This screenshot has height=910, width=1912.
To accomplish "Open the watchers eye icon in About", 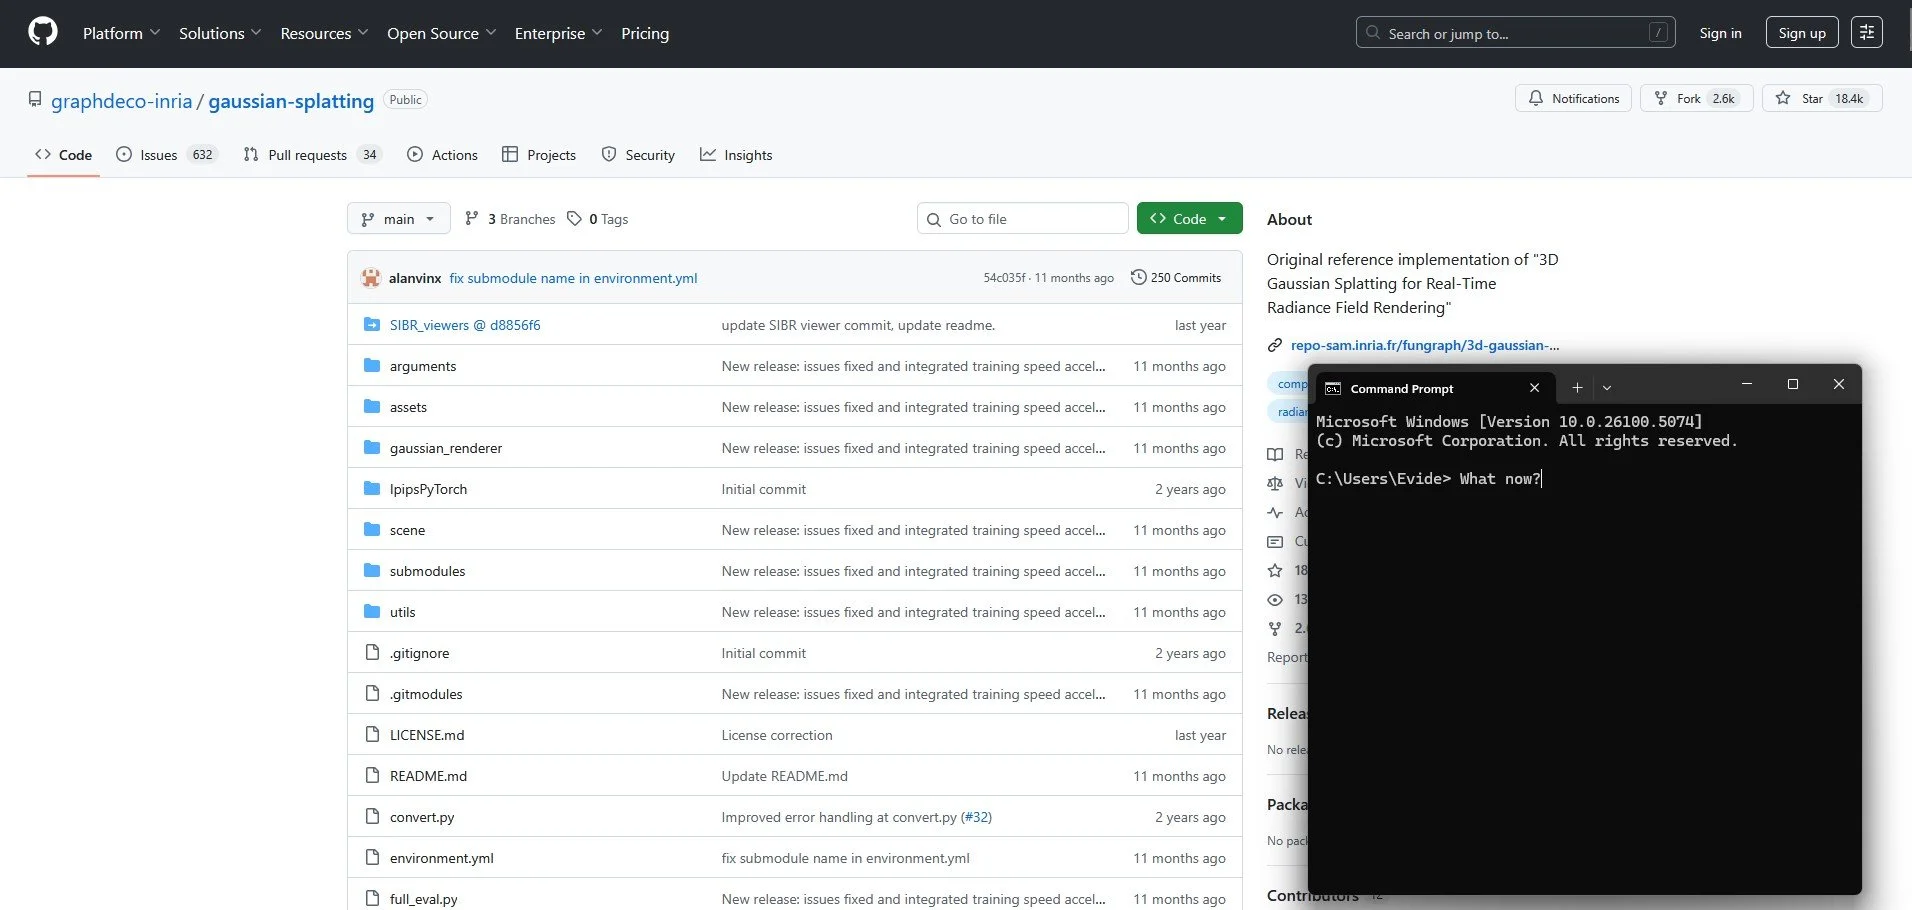I will [1275, 600].
